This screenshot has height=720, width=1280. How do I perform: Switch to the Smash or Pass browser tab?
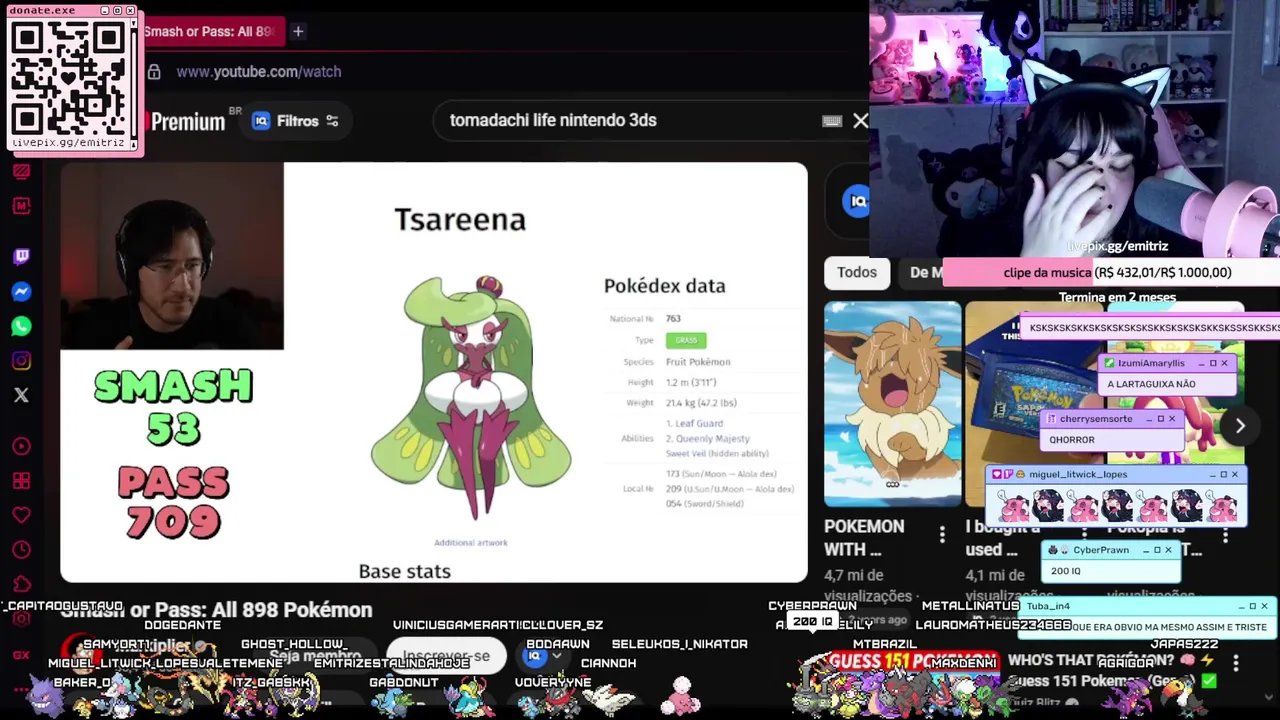(213, 32)
